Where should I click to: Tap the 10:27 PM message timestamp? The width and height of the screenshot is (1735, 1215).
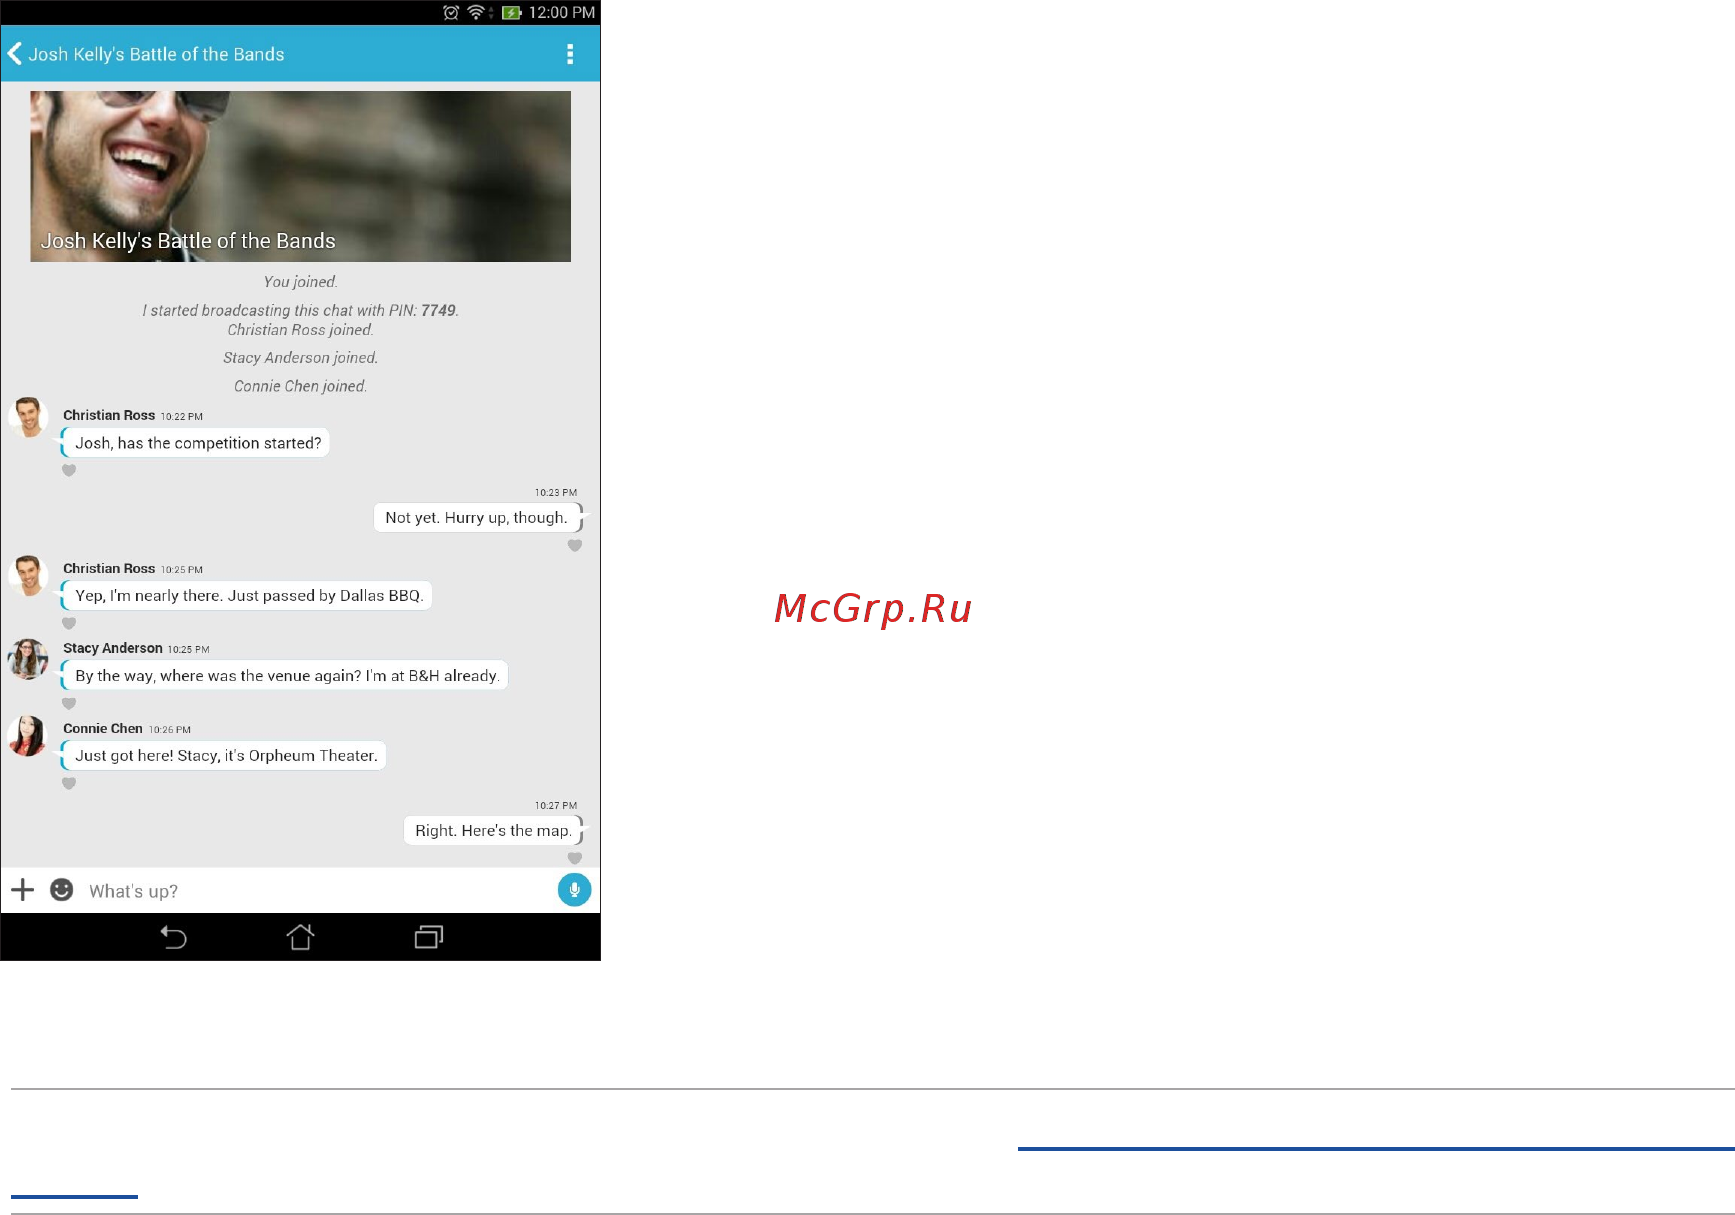click(556, 805)
